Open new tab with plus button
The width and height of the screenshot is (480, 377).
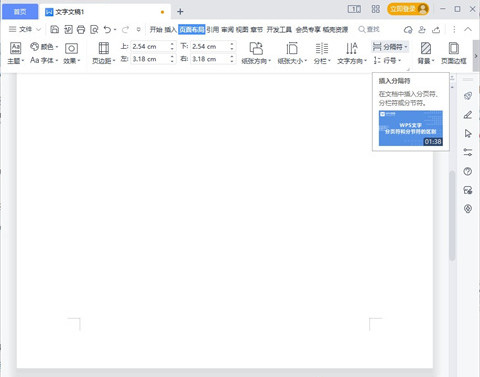coord(180,12)
